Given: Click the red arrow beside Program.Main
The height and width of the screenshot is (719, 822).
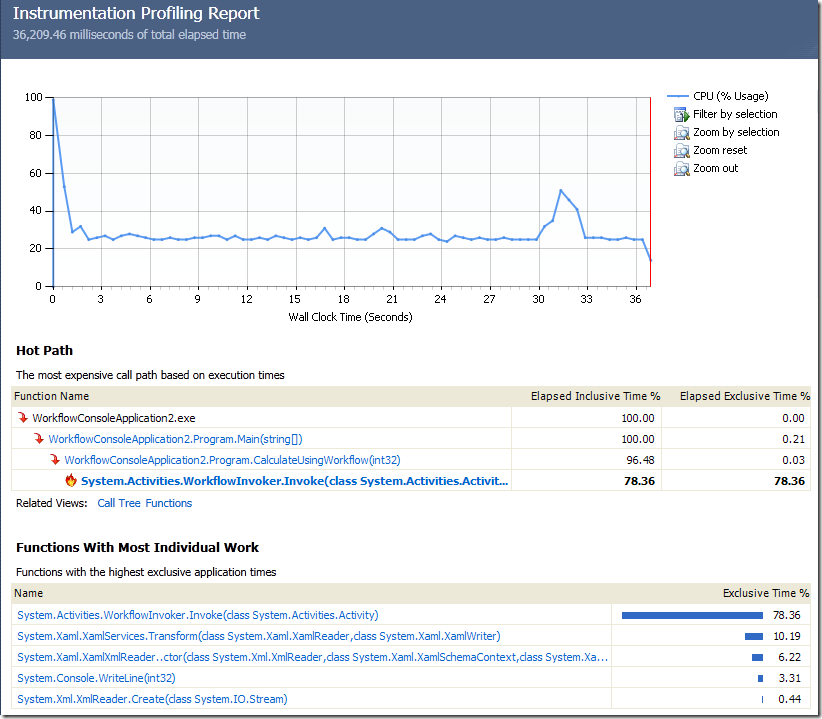Looking at the screenshot, I should tap(39, 439).
